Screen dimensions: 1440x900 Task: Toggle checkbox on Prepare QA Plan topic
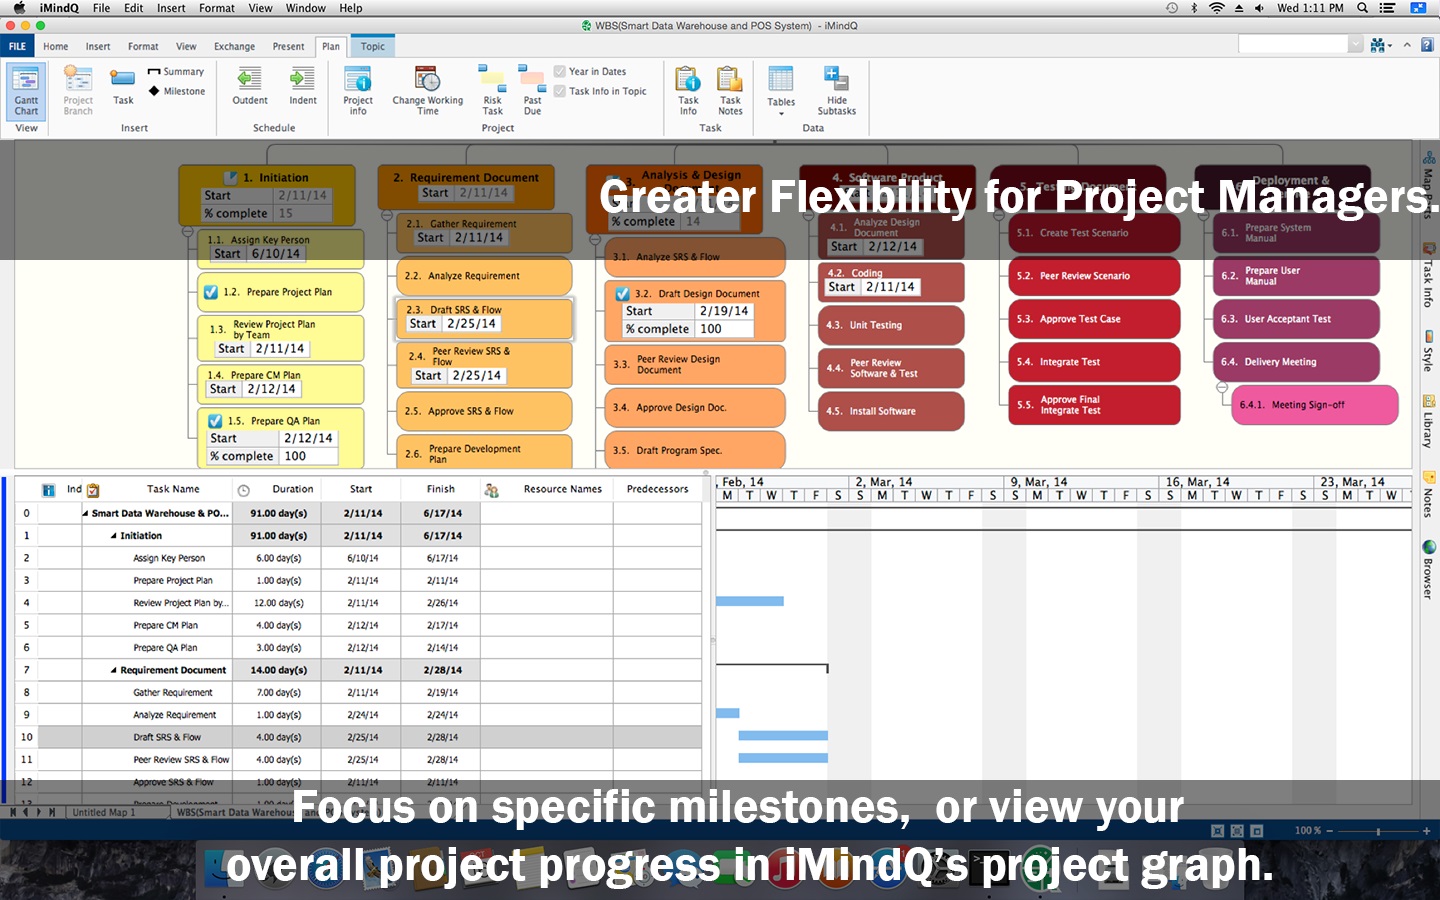point(215,421)
